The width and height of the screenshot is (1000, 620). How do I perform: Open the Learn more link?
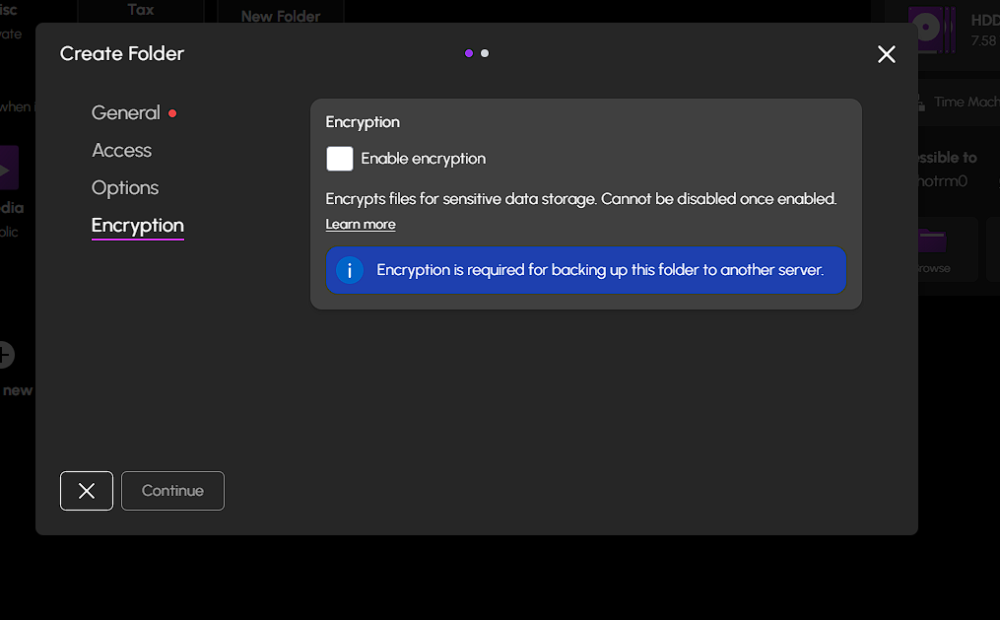(360, 224)
